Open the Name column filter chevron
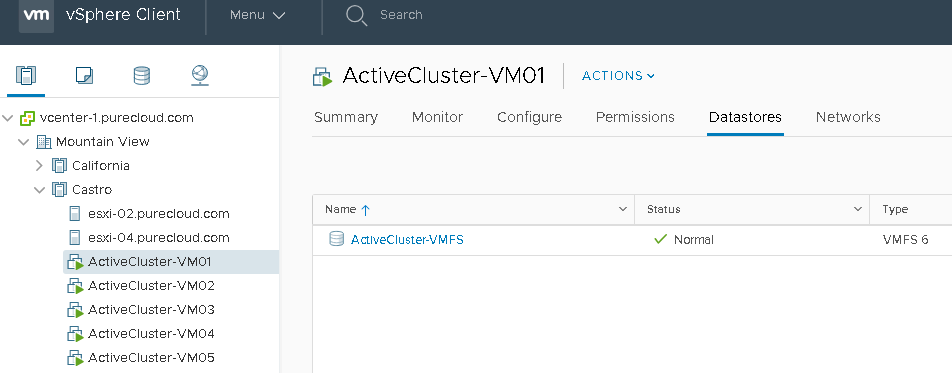 pos(622,209)
